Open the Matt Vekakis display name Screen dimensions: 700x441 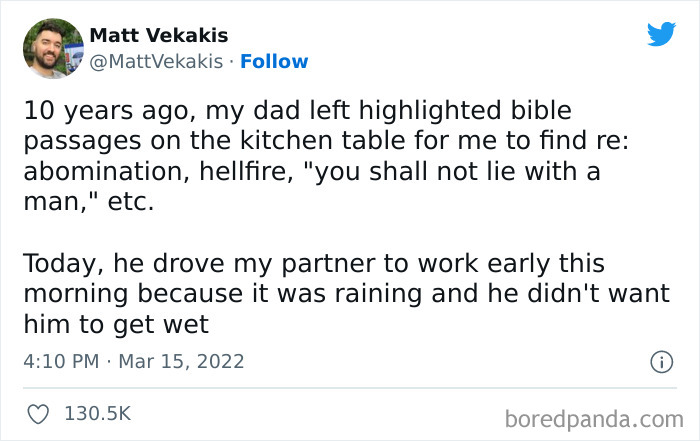click(x=158, y=36)
